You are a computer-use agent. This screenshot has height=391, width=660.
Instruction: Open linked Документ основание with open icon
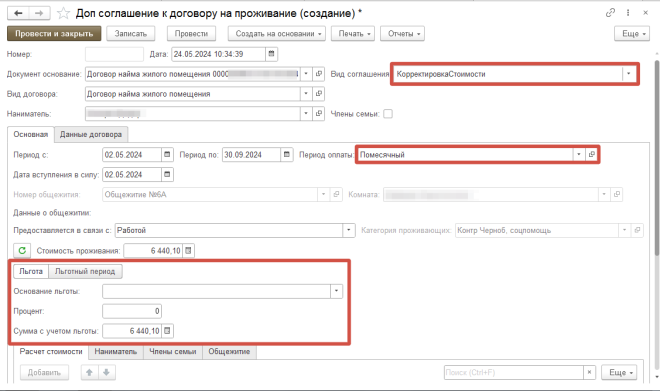click(x=319, y=74)
